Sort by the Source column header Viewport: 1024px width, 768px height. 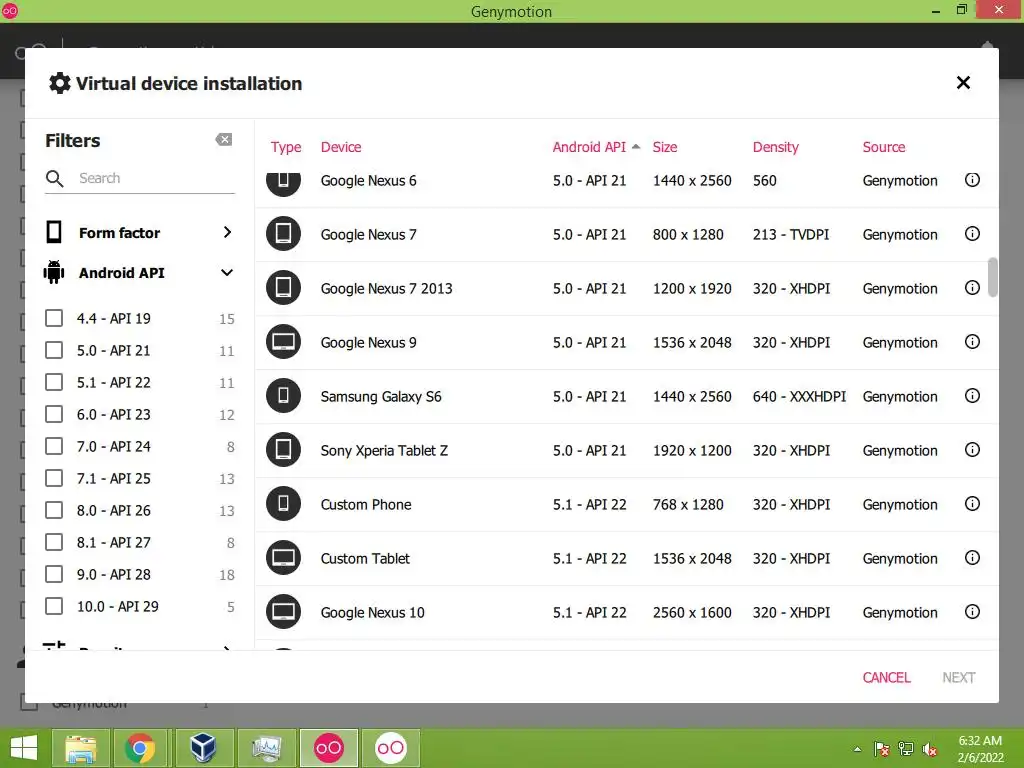coord(884,147)
